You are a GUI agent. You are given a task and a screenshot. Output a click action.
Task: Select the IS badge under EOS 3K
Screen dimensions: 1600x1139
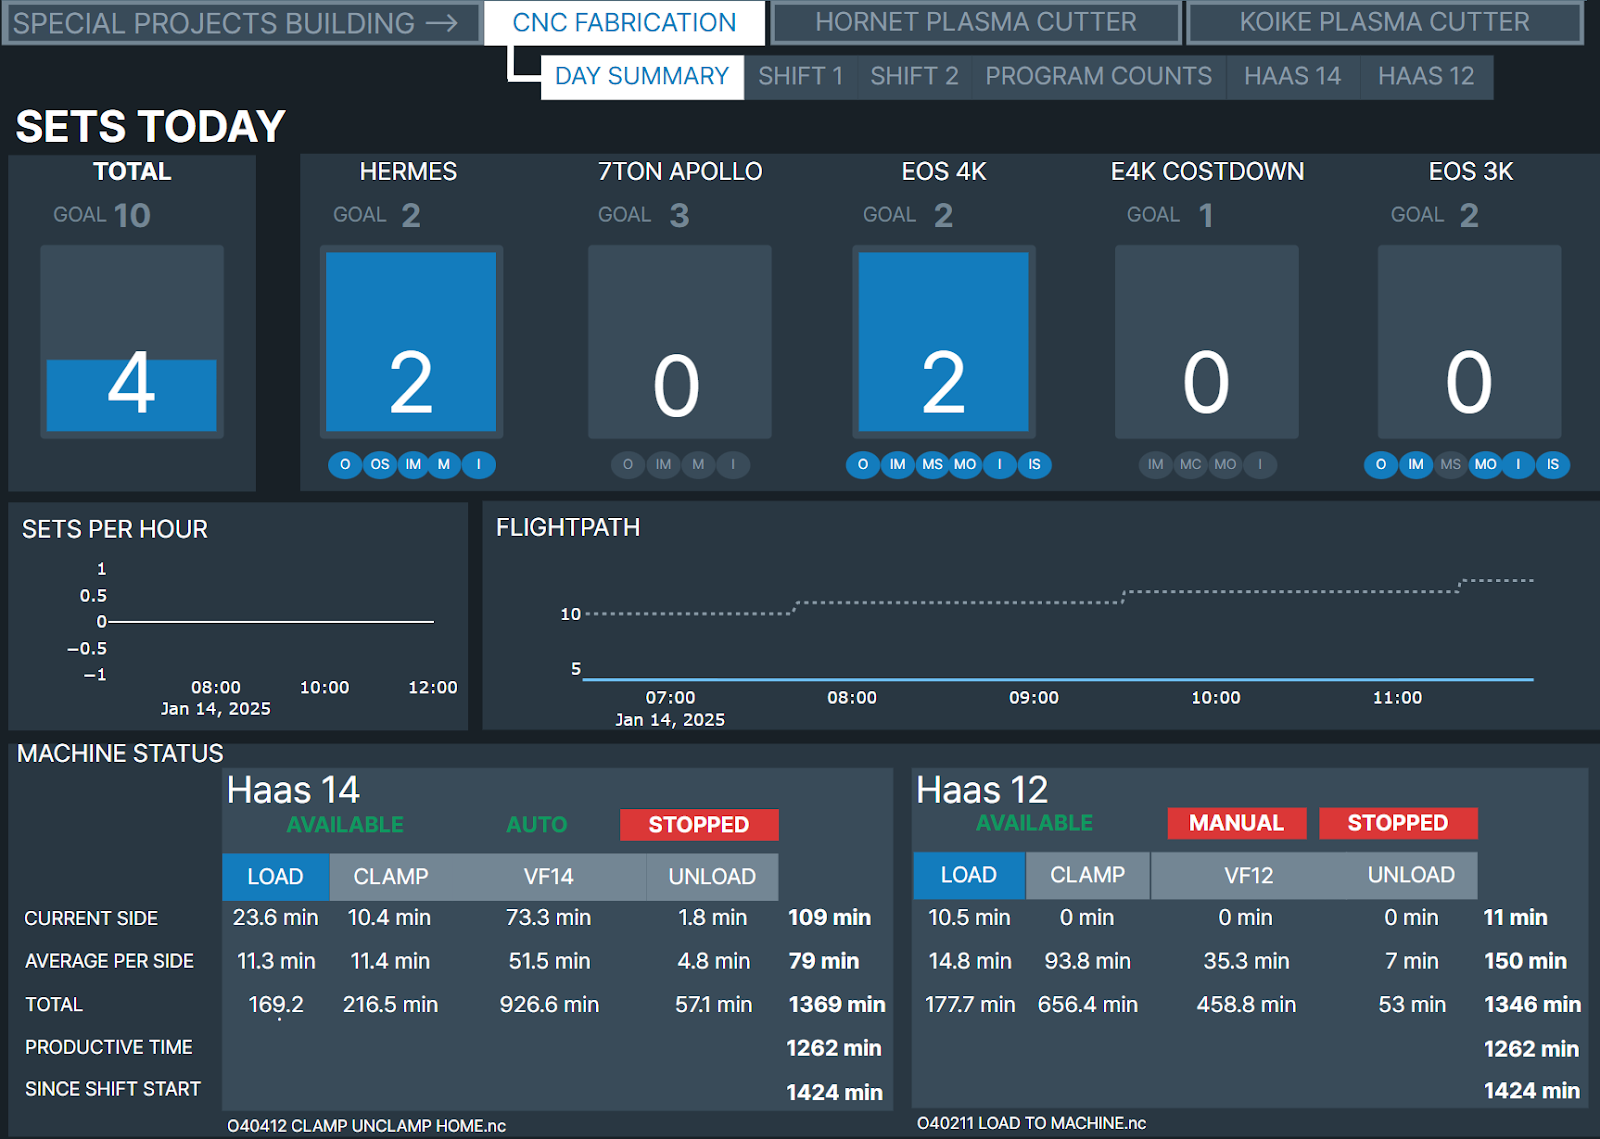[1553, 465]
